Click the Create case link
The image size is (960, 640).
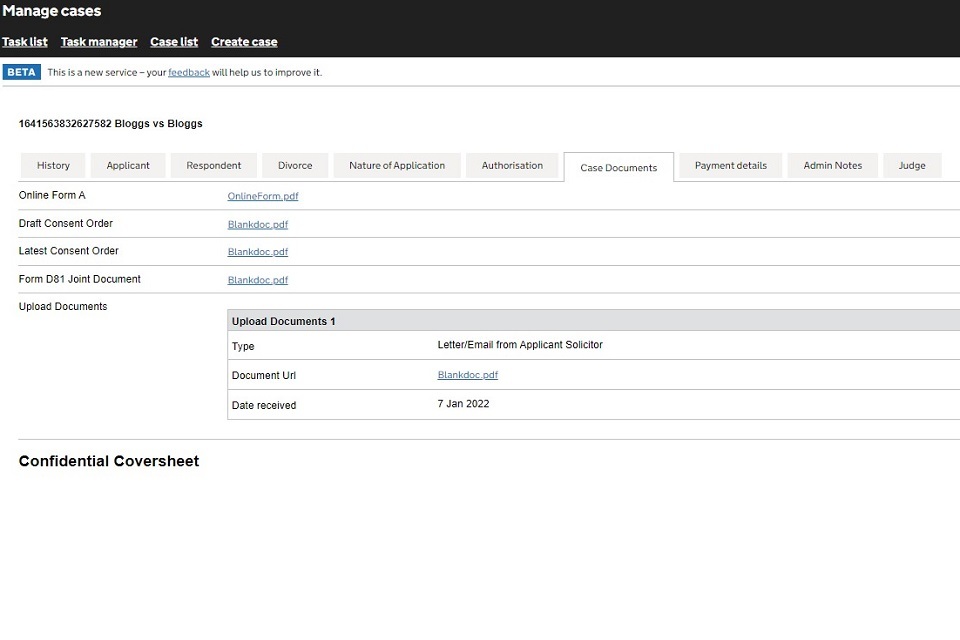[x=244, y=42]
